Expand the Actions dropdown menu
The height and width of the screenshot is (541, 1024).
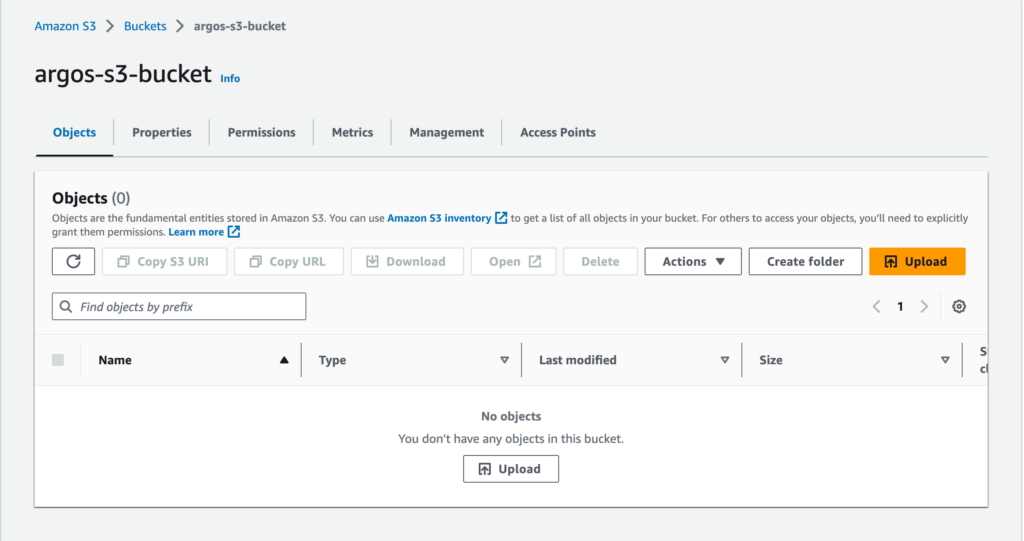[692, 262]
